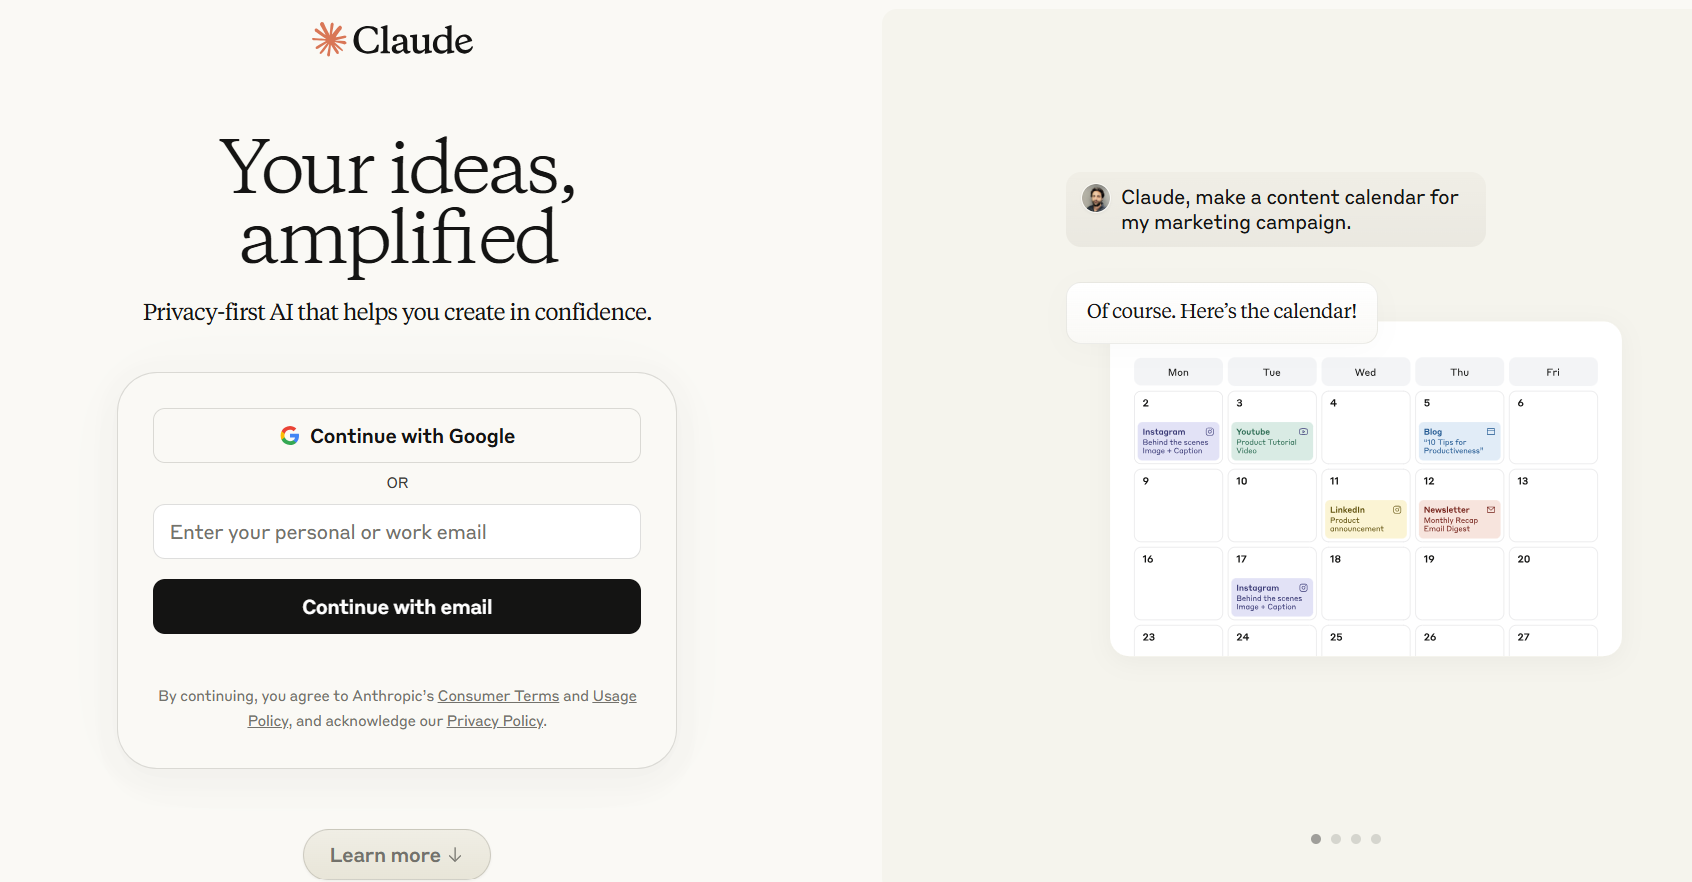Select the second carousel dot
This screenshot has height=882, width=1692.
point(1336,839)
